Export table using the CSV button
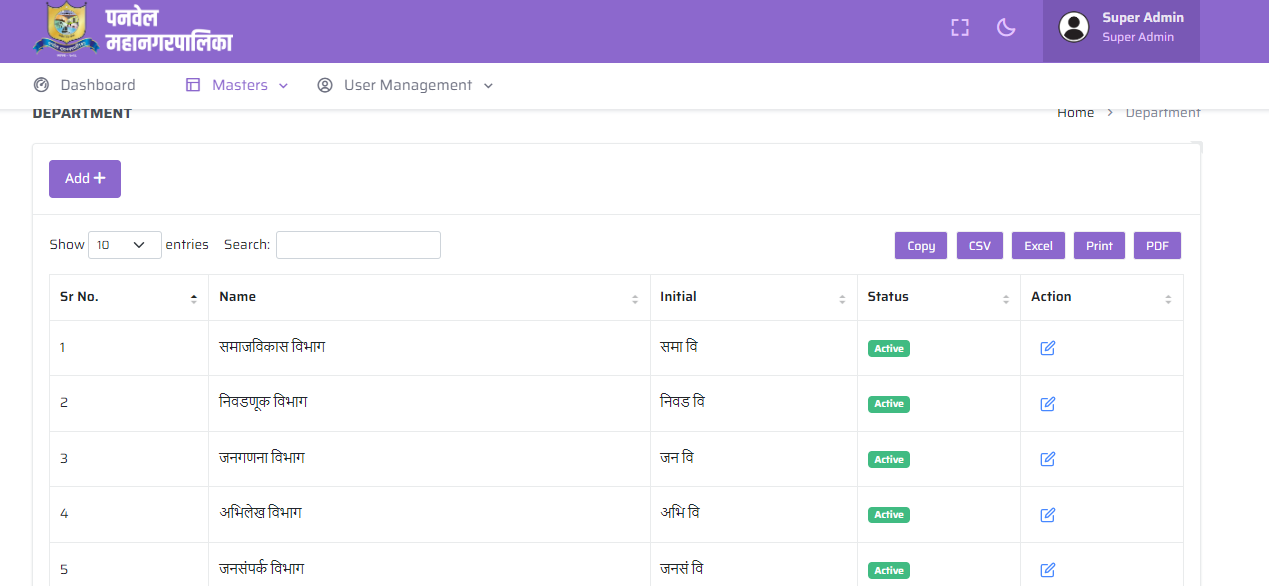This screenshot has height=586, width=1269. [x=979, y=246]
